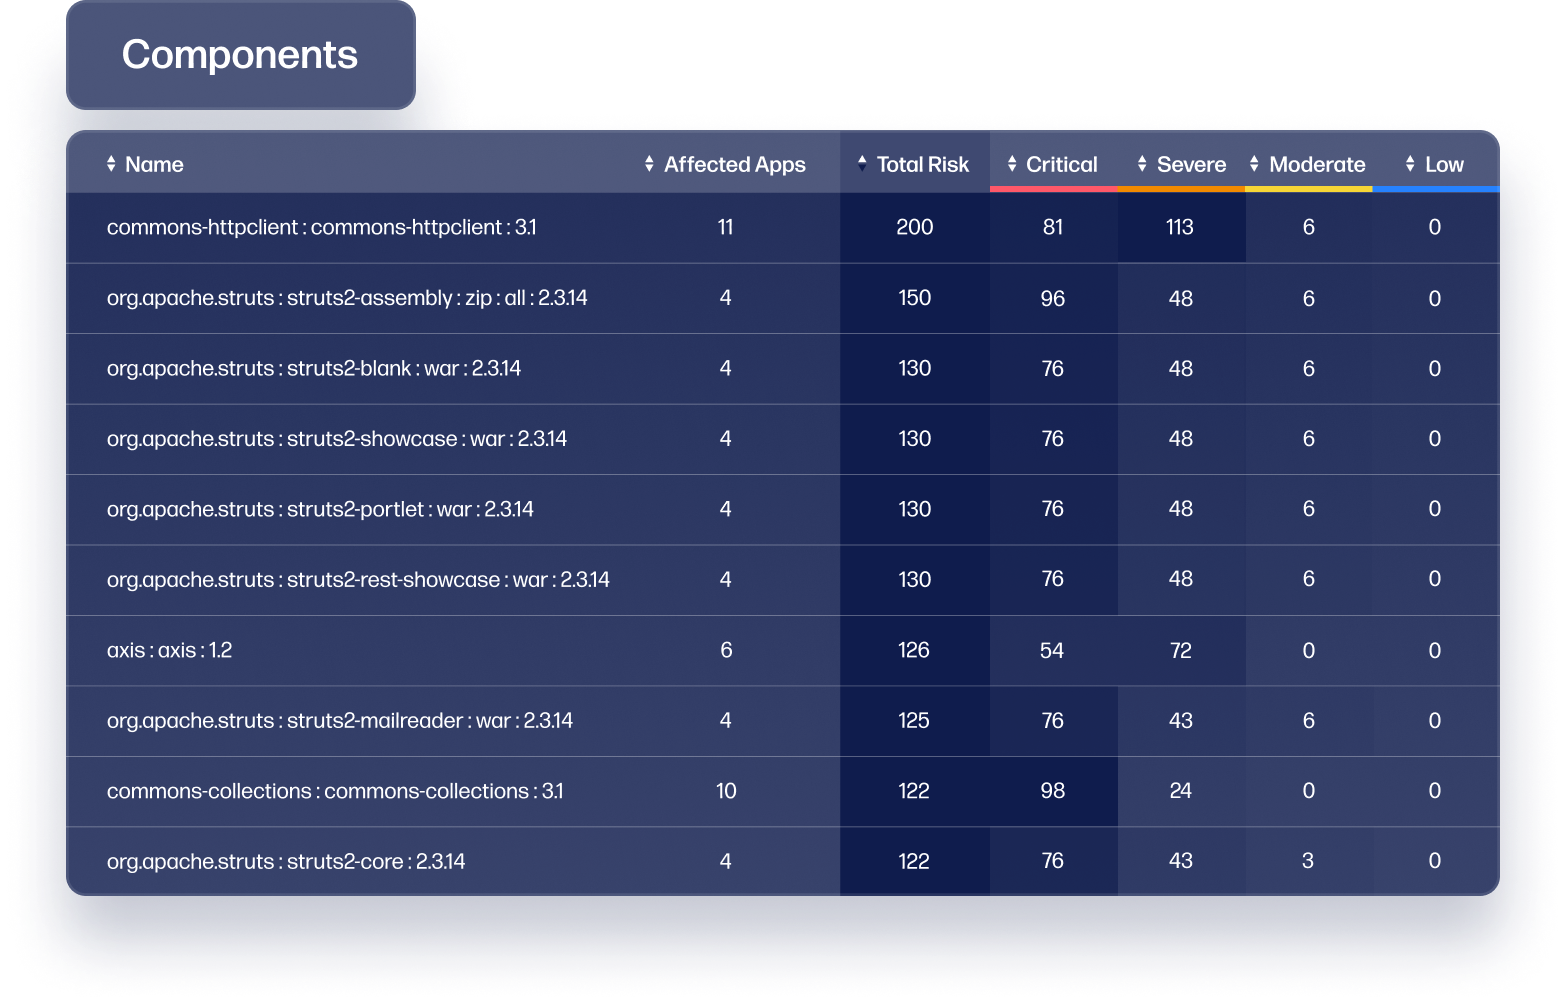Click sort arrows beside Severe header
Viewport: 1566px width, 1006px height.
1142,164
